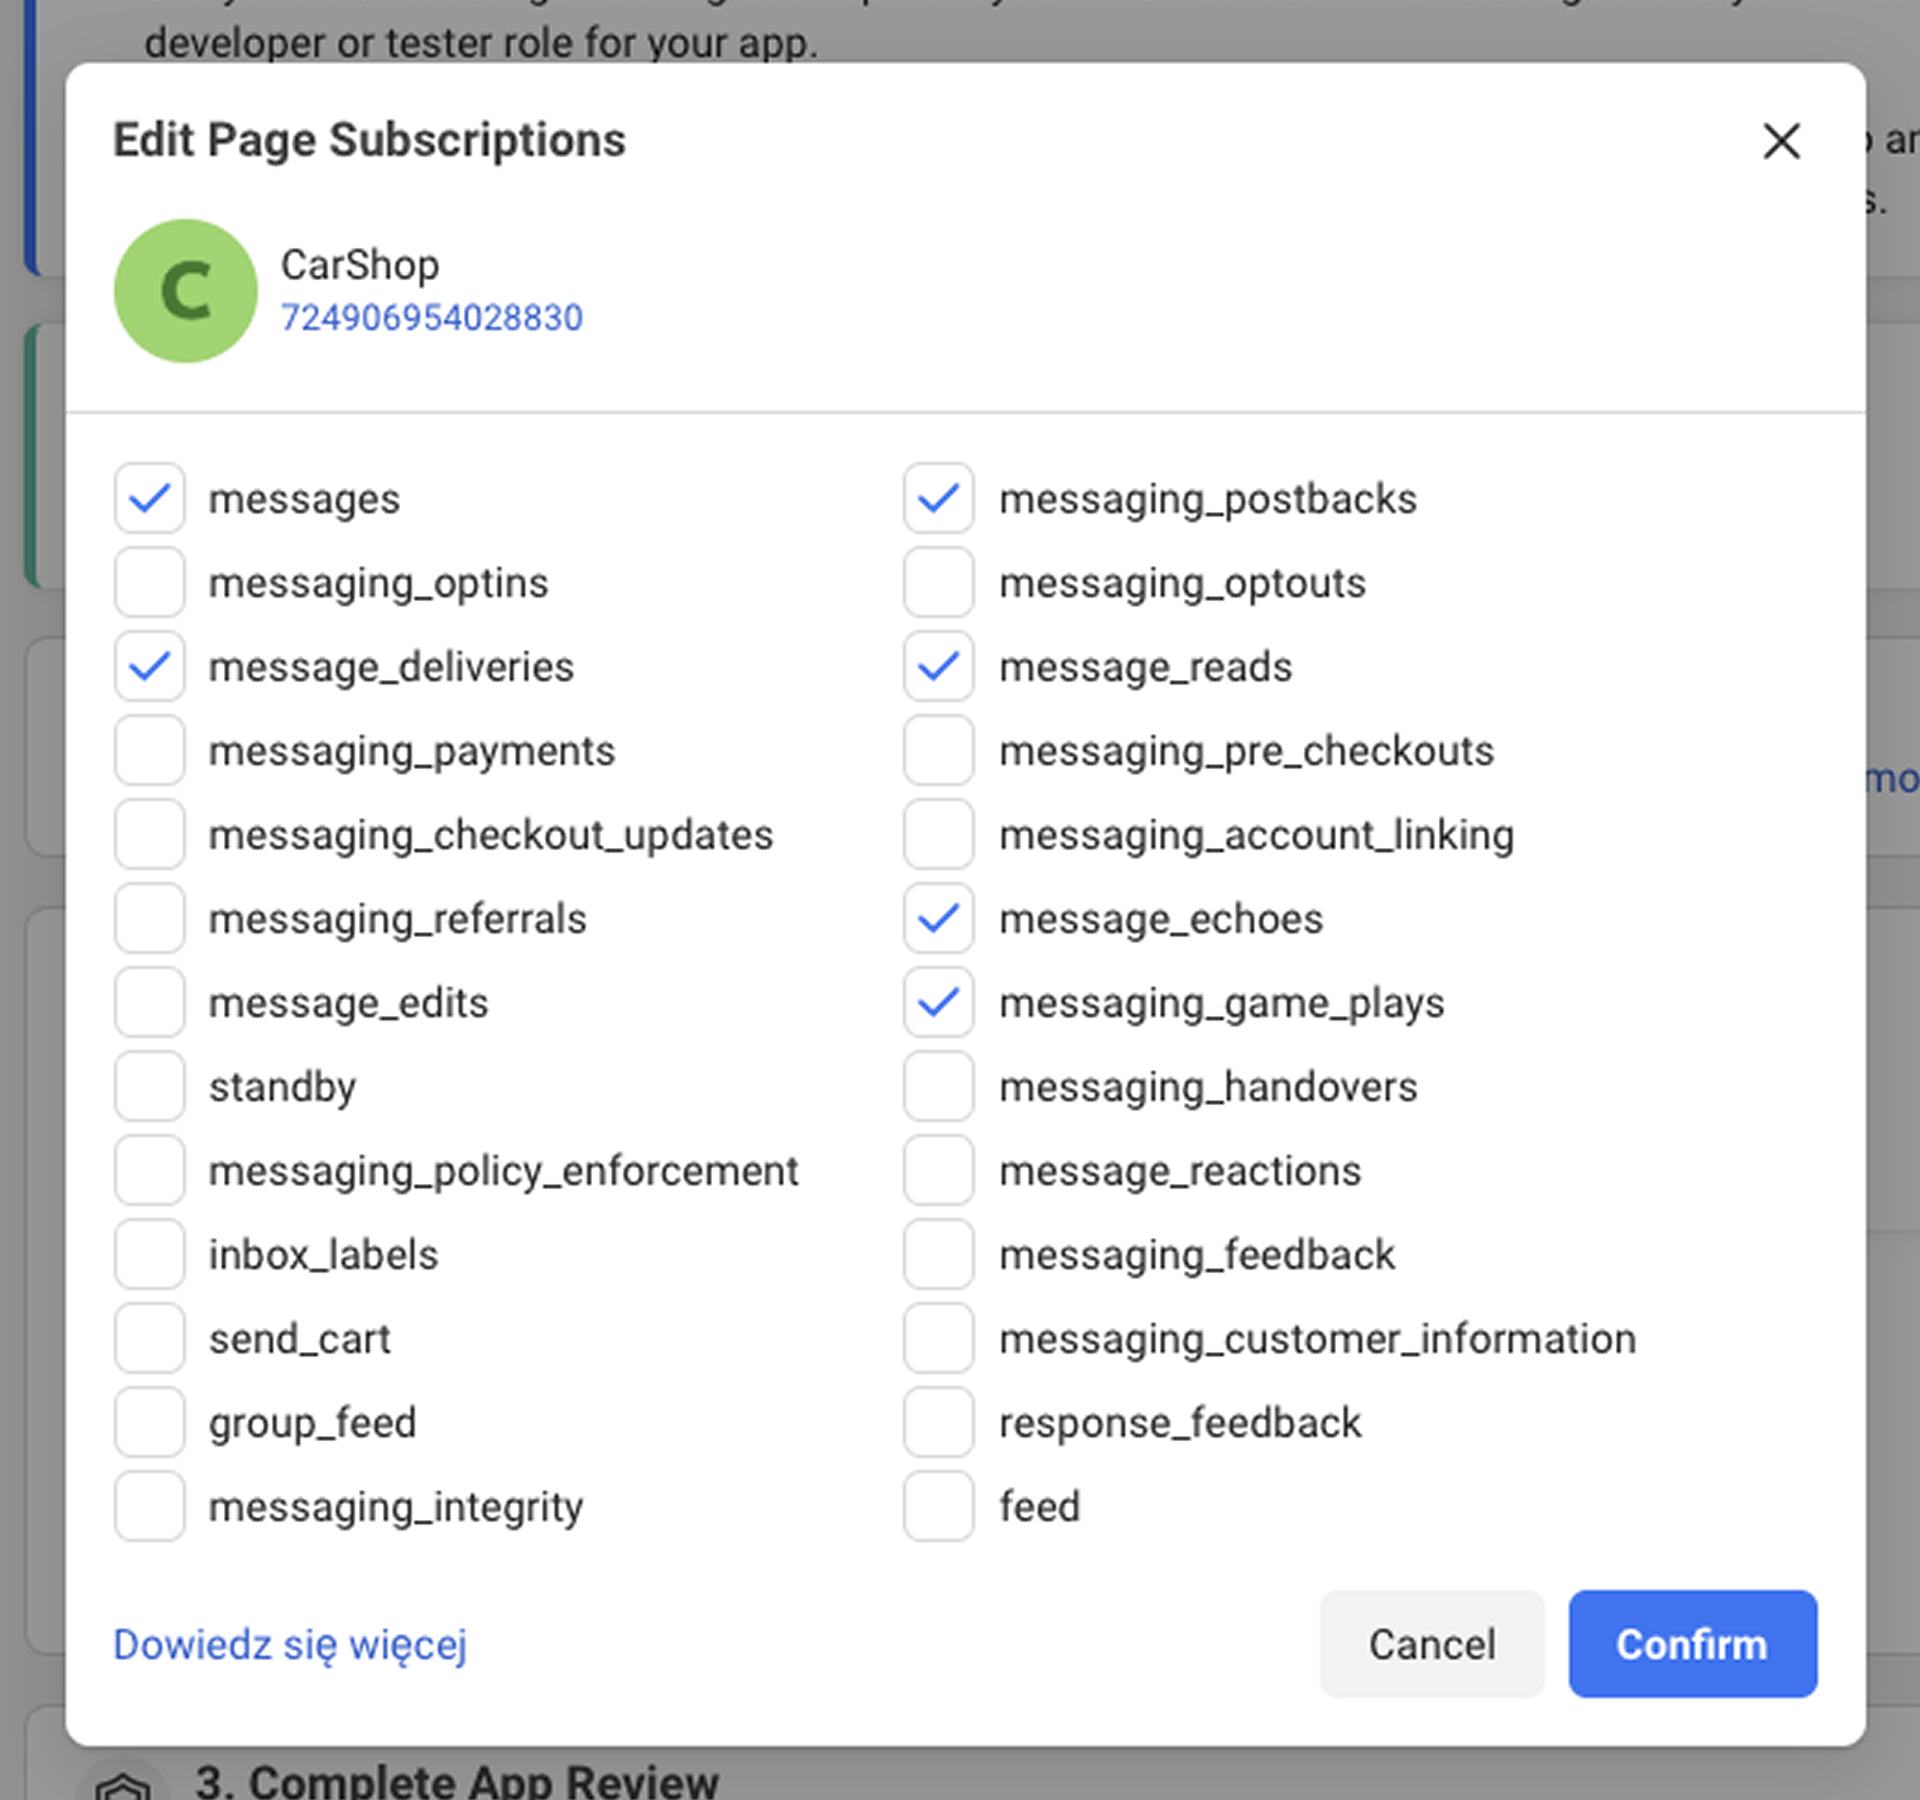Open the page ID 724906954028830 link
The width and height of the screenshot is (1920, 1800).
(x=431, y=318)
